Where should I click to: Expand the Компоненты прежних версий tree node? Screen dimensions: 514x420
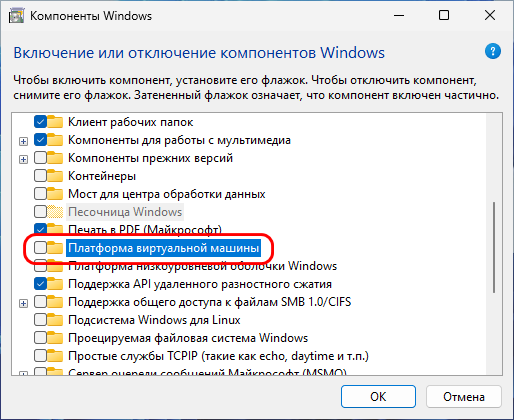23,160
